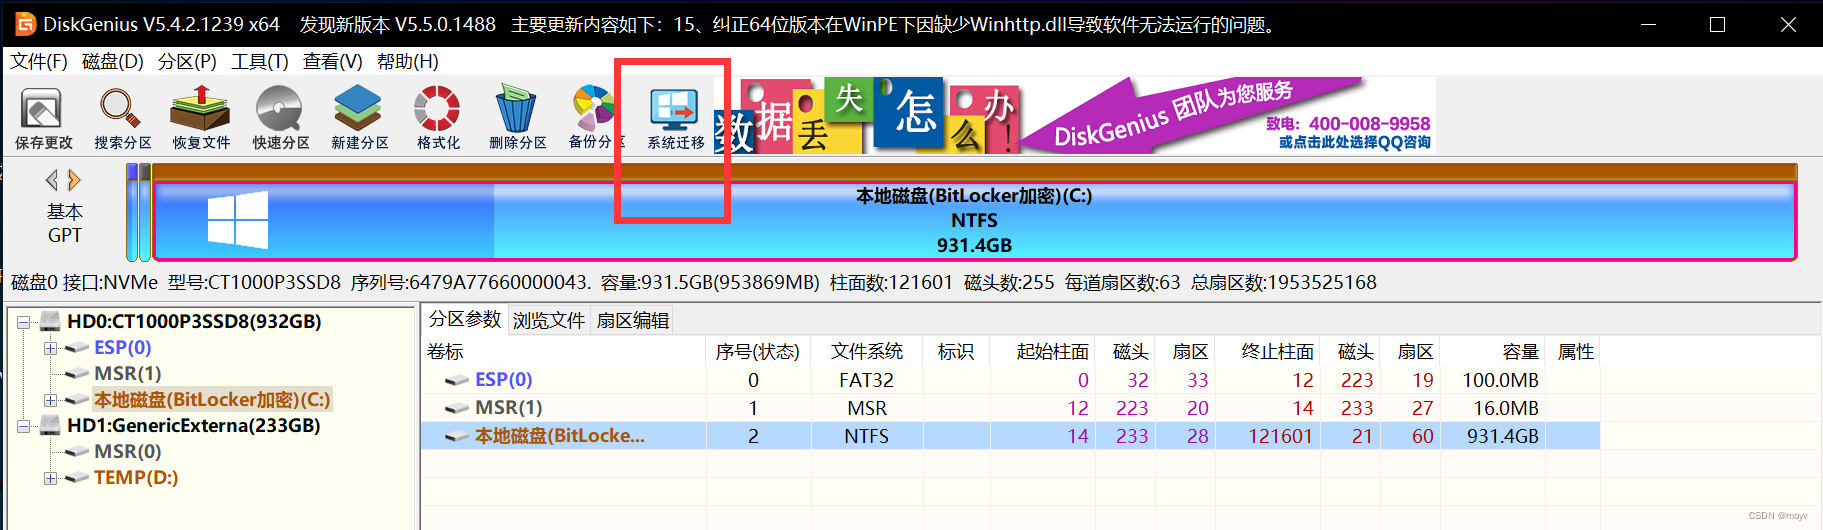Expand the TEMP(D:) tree node

coord(50,478)
